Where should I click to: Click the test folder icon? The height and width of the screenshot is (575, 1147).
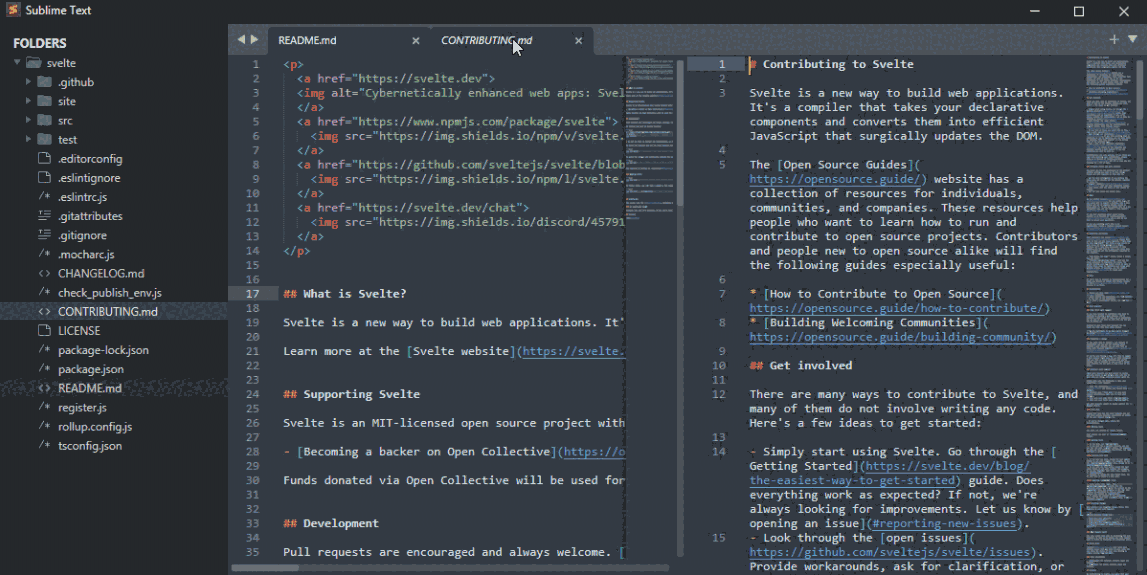click(45, 139)
